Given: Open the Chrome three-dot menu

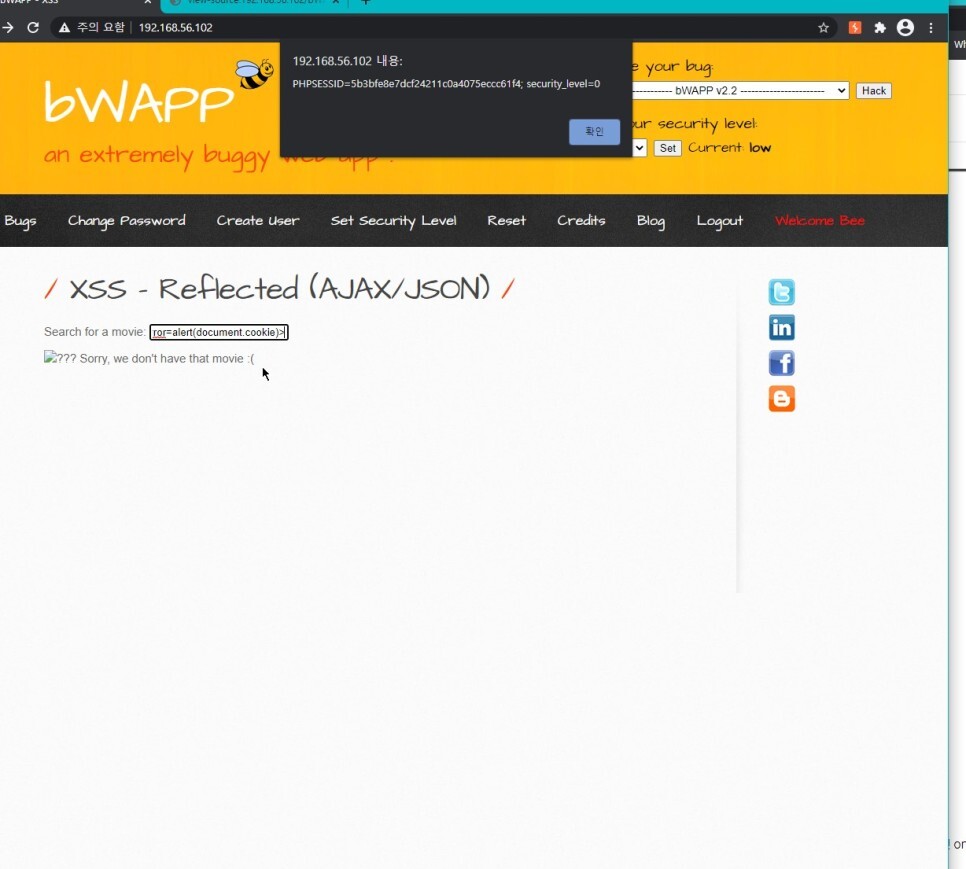Looking at the screenshot, I should (x=931, y=28).
